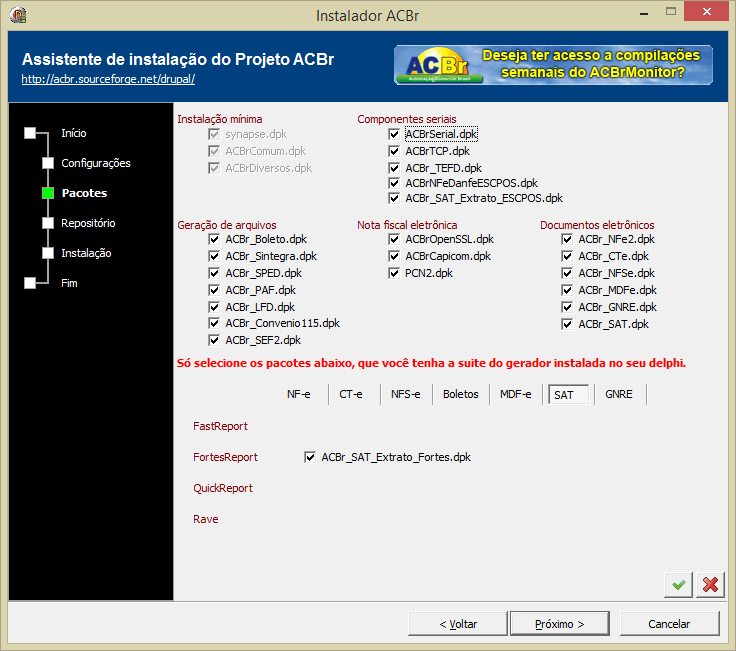Click the disabled ACBrDiversos.dpk checkbox
The image size is (736, 651).
click(x=214, y=168)
